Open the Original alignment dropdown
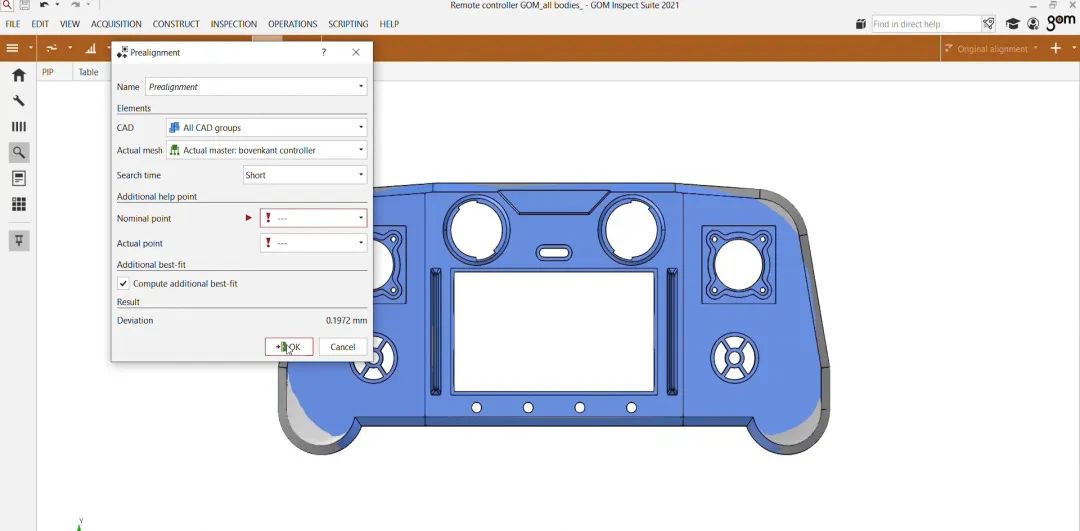Viewport: 1080px width, 531px height. point(992,49)
